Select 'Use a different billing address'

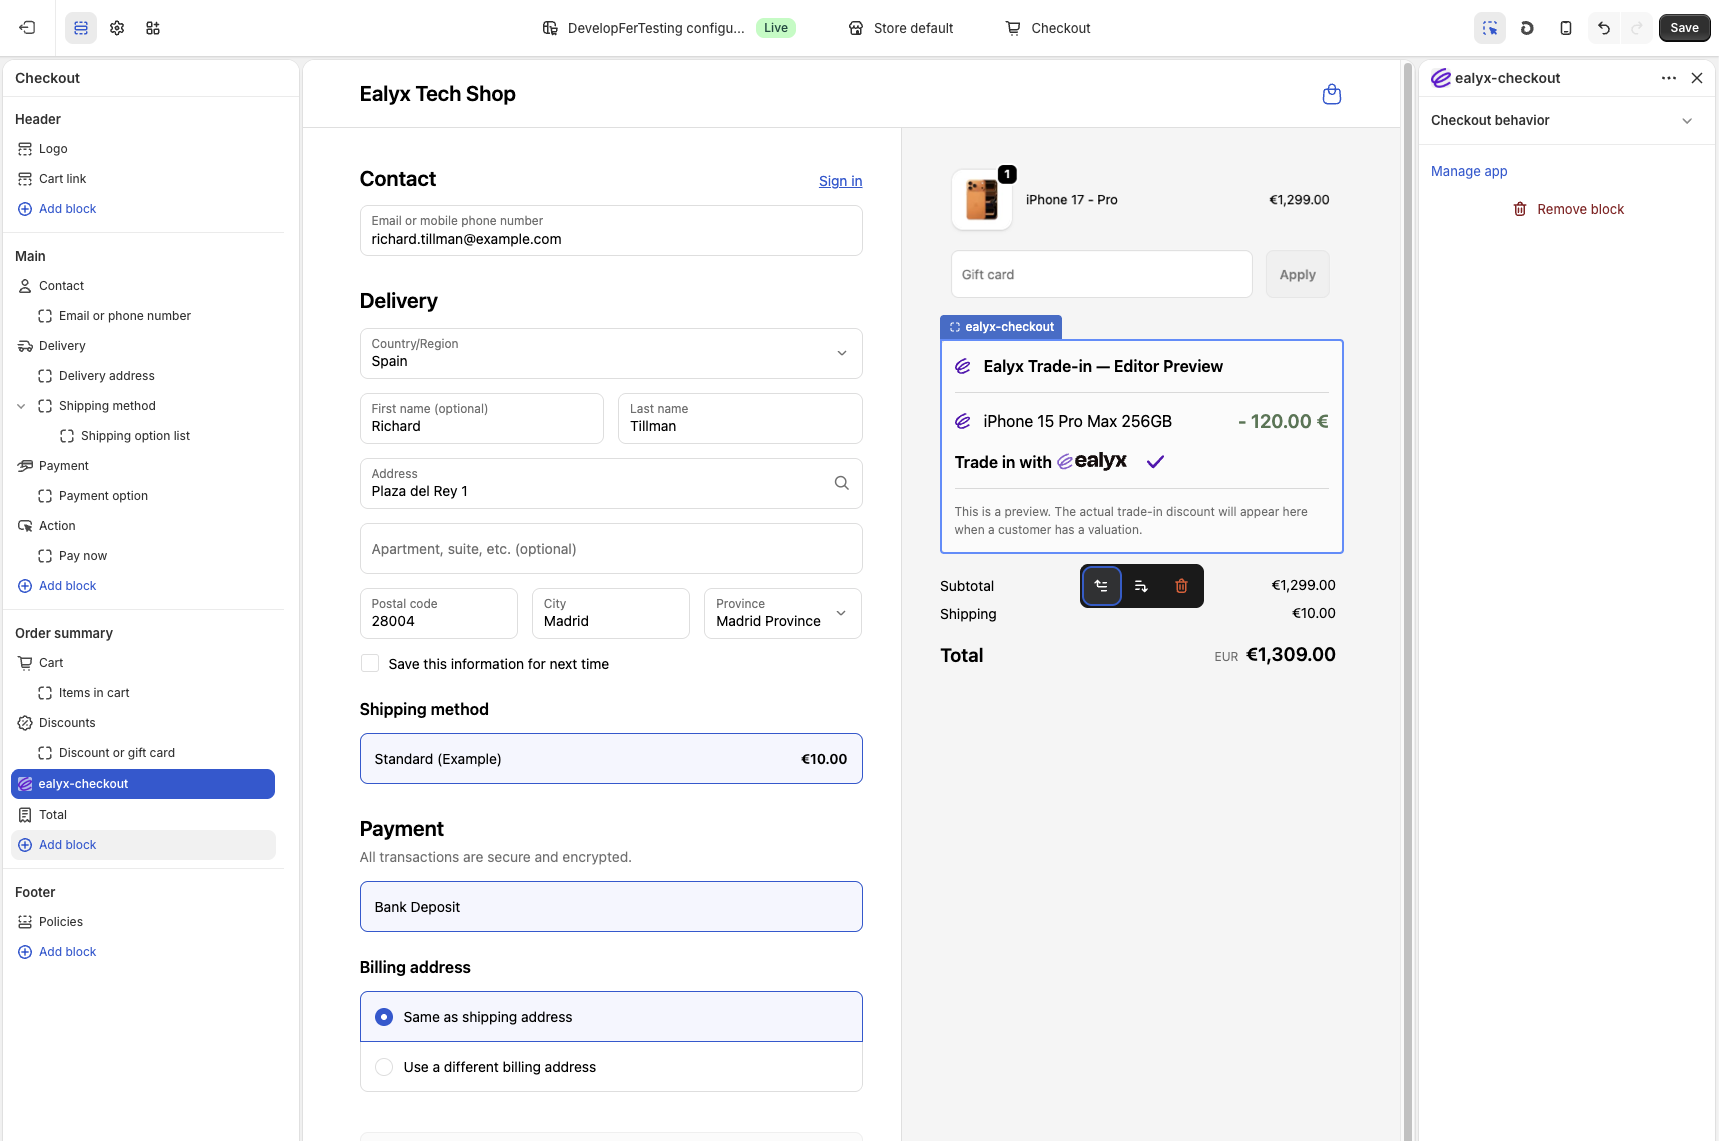pos(384,1067)
